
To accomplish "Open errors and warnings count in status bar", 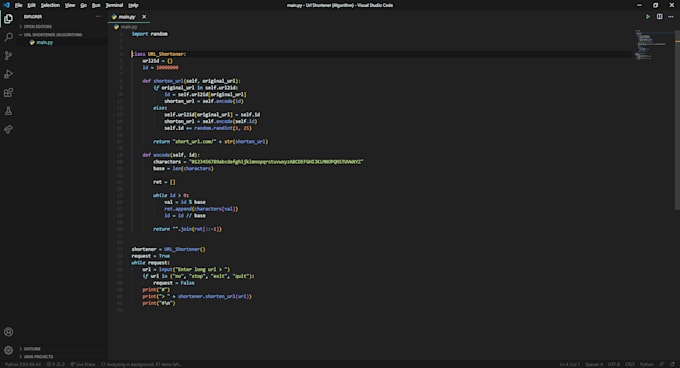I will pyautogui.click(x=56, y=364).
